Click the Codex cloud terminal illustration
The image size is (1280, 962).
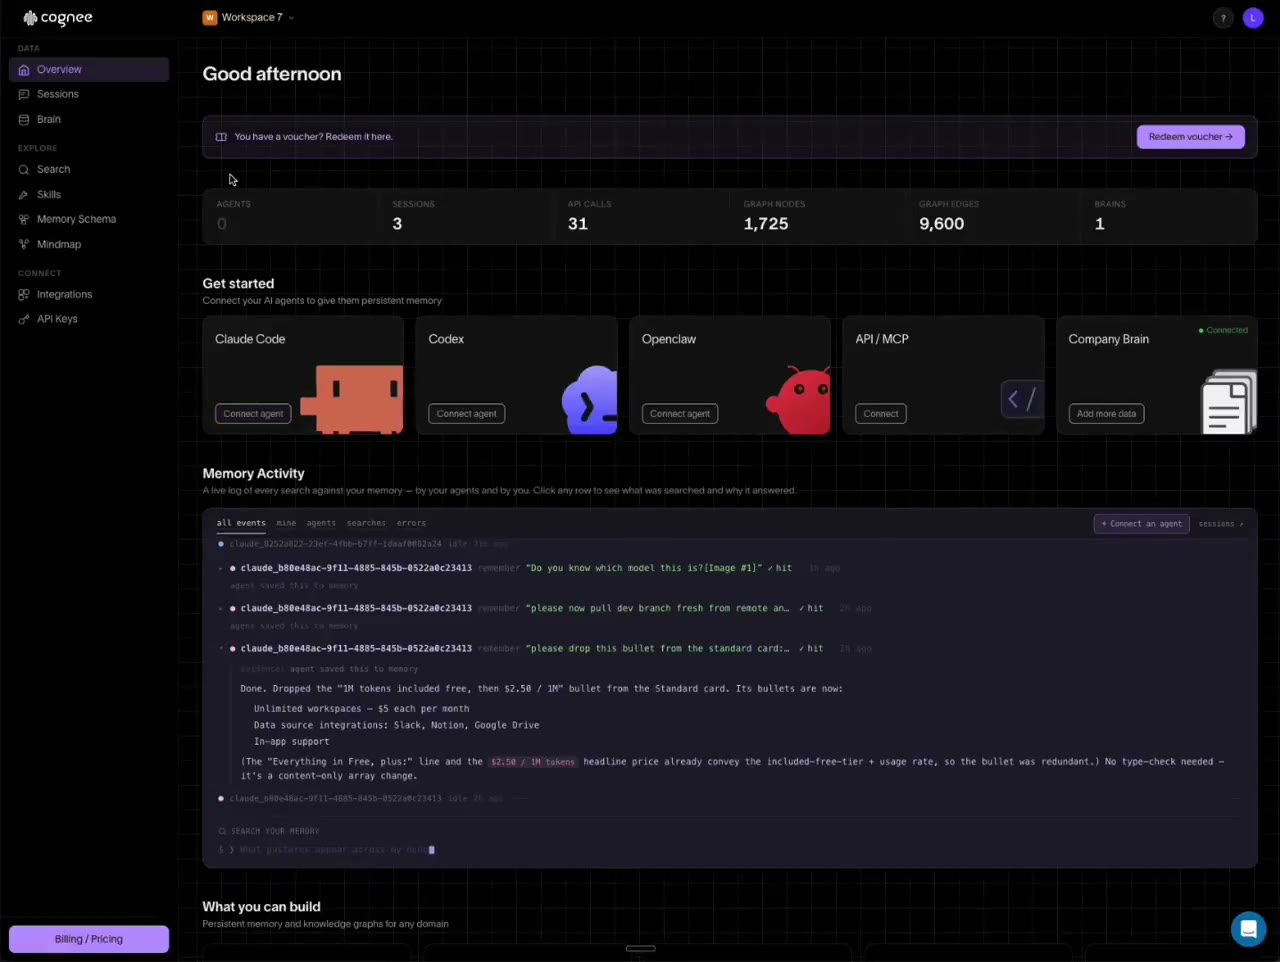tap(590, 400)
